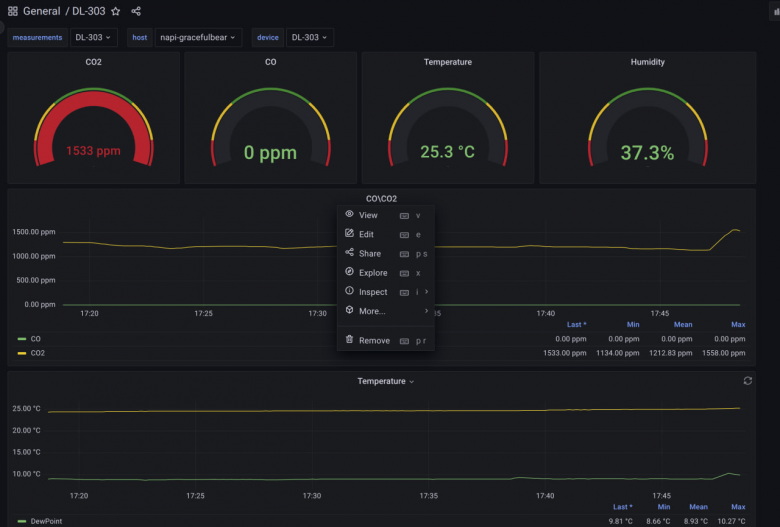Open the device DL-303 dropdown
Screen dimensions: 780x527
coord(309,37)
